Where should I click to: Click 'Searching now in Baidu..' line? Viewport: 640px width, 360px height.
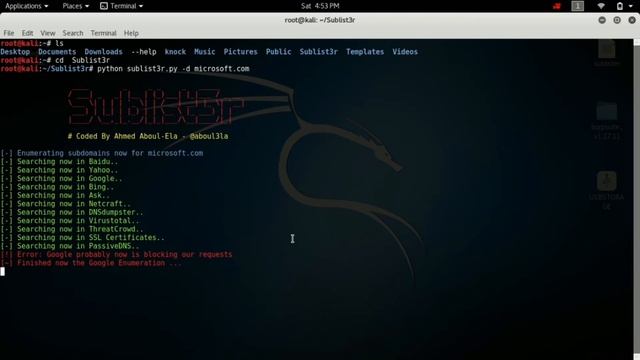[x=59, y=162]
